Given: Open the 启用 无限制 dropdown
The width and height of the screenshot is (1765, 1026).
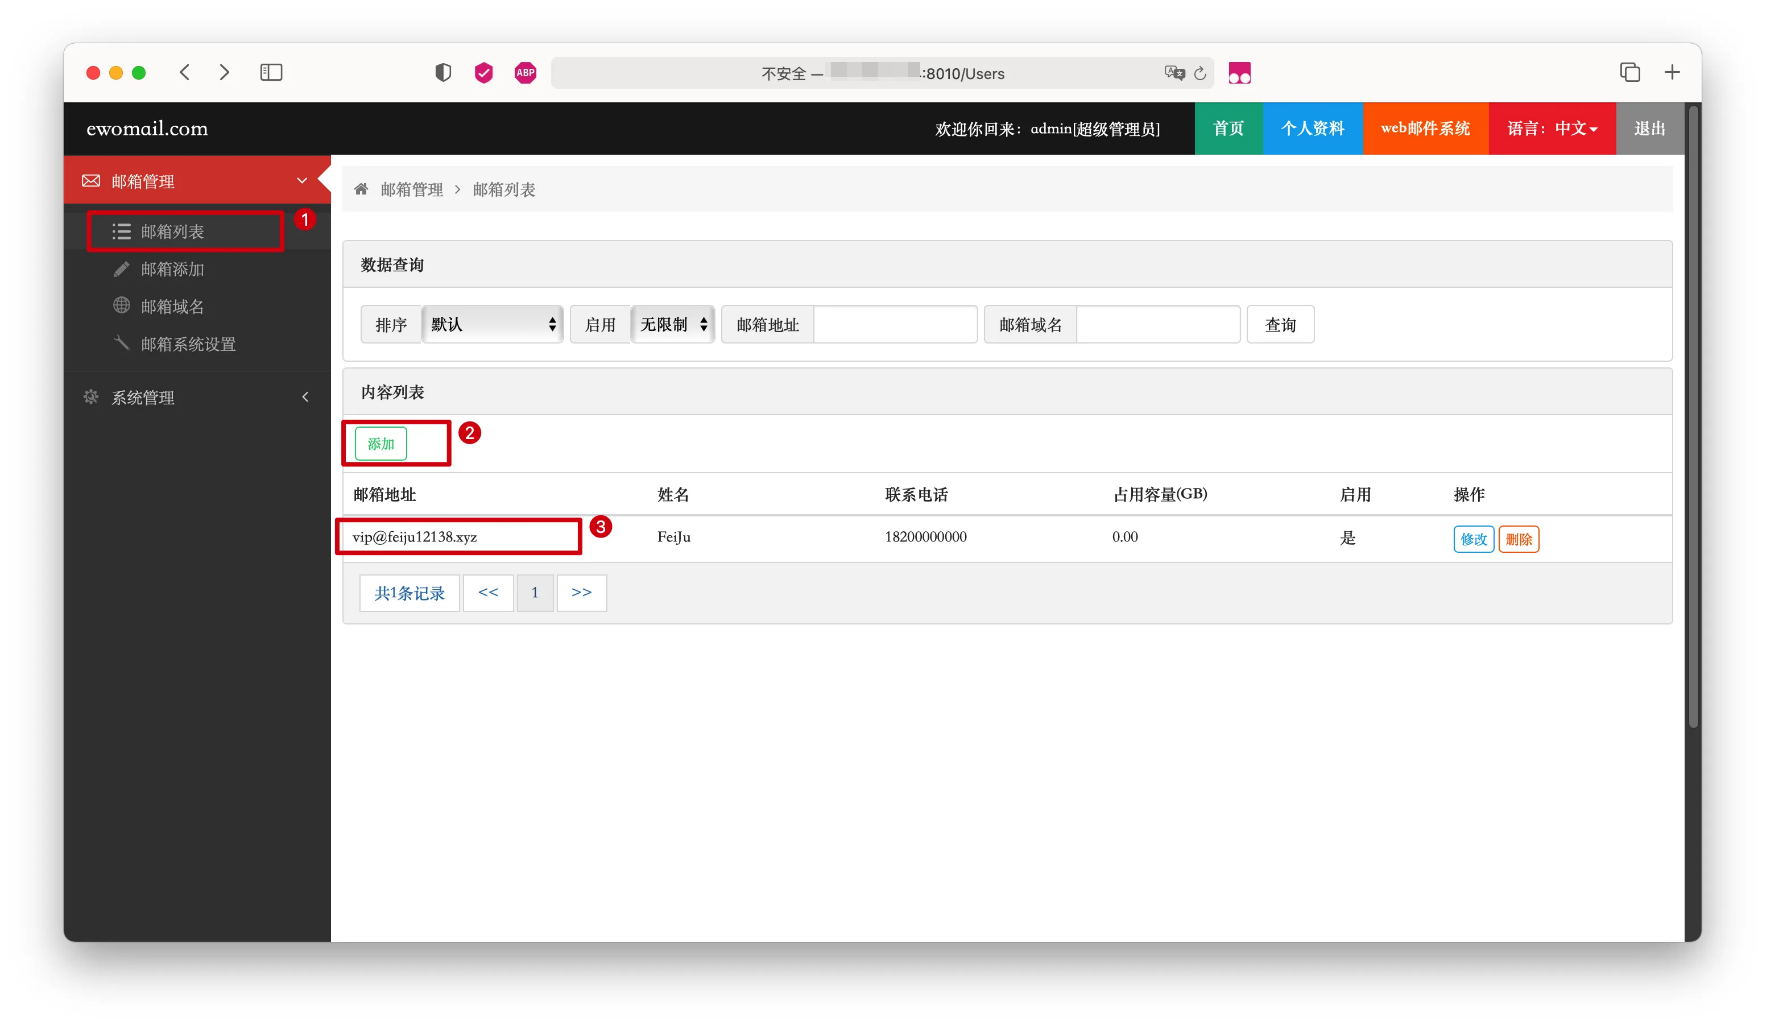Looking at the screenshot, I should 673,324.
